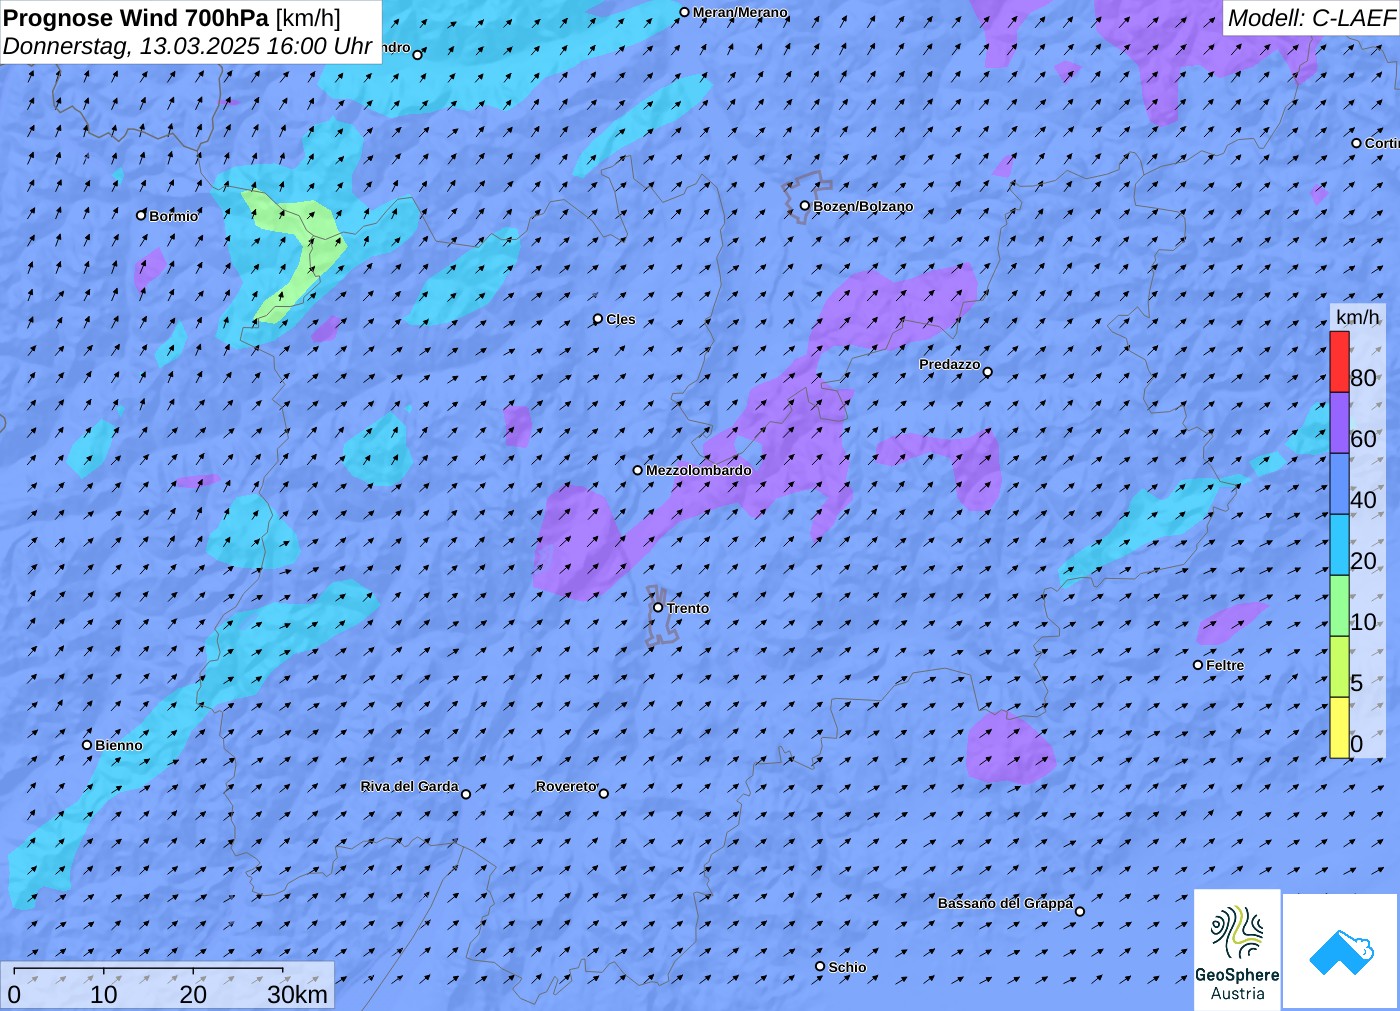This screenshot has height=1011, width=1400.
Task: Click the 'Prognose Wind 700hPa' title
Action: pos(136,17)
